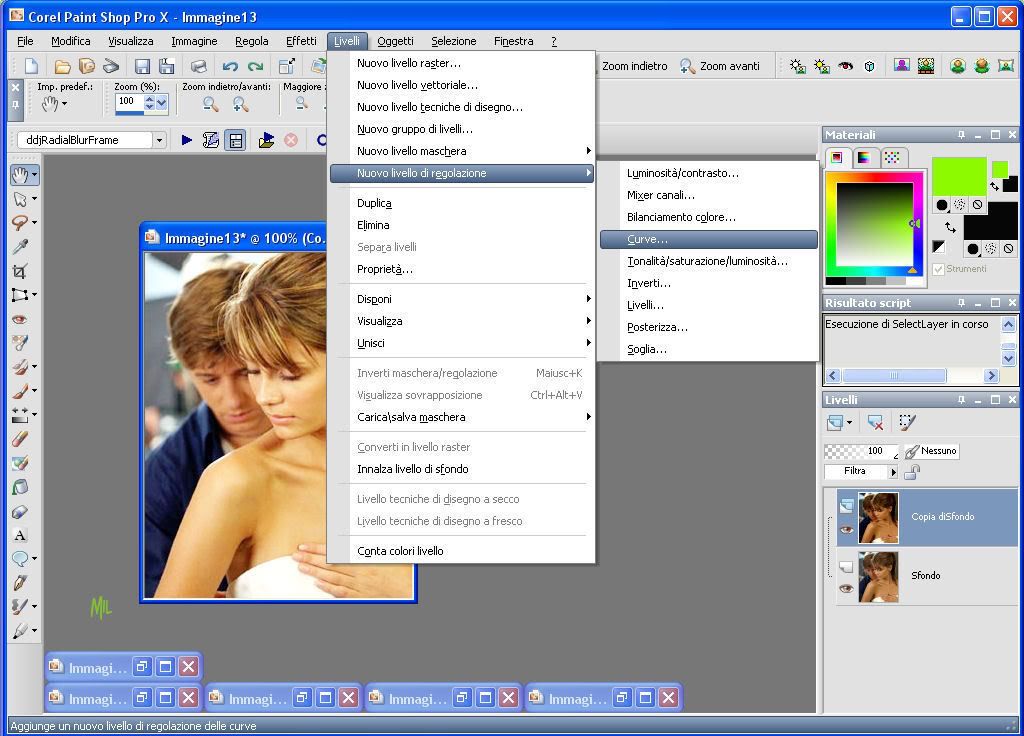Select Duplica in the Livelli menu
The height and width of the screenshot is (736, 1024).
click(462, 203)
